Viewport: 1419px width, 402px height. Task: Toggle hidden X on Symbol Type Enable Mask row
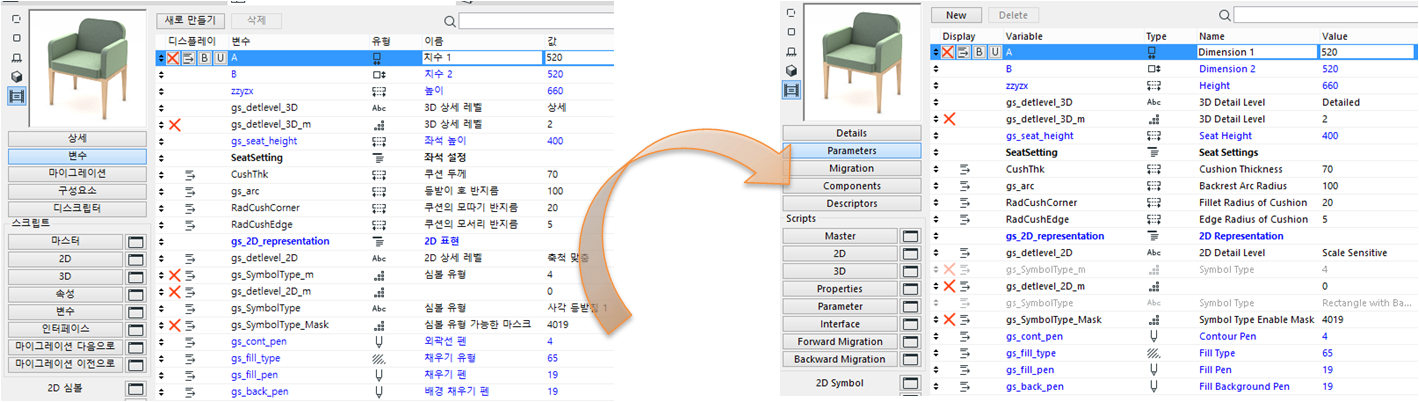tap(949, 319)
